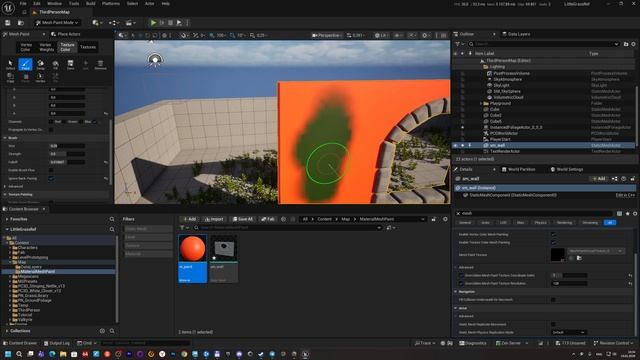The width and height of the screenshot is (640, 360).
Task: Click the Outliner settings gear icon
Action: [x=633, y=44]
